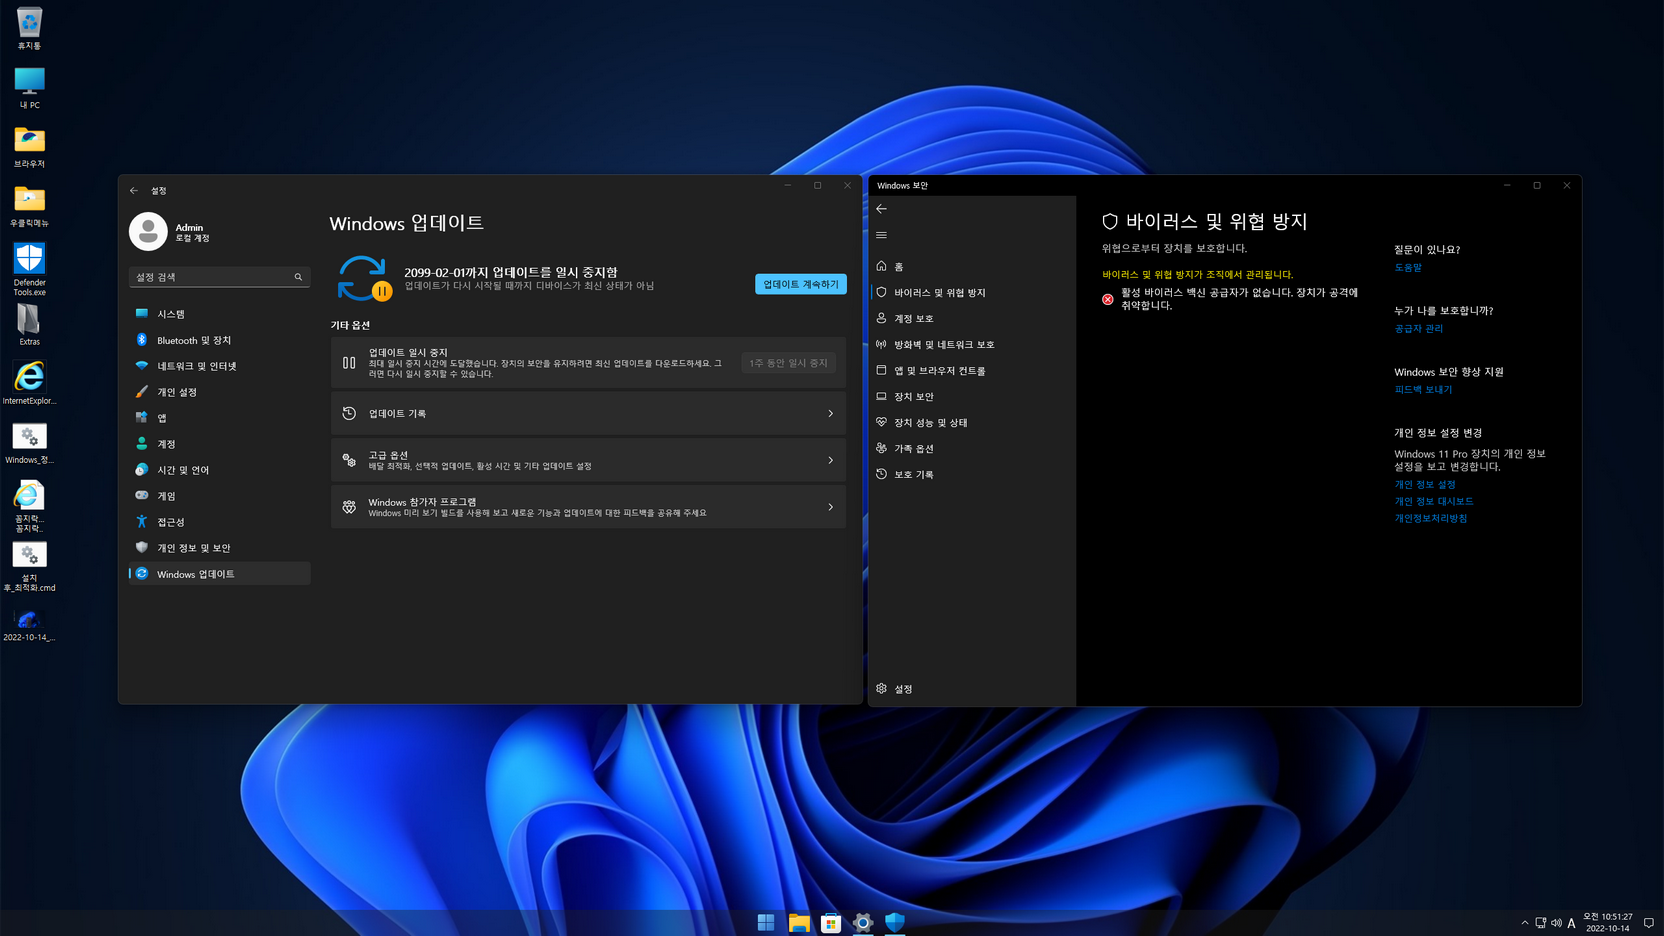Screen dimensions: 1664x936
Task: Go back in the Windows Security window
Action: (881, 209)
